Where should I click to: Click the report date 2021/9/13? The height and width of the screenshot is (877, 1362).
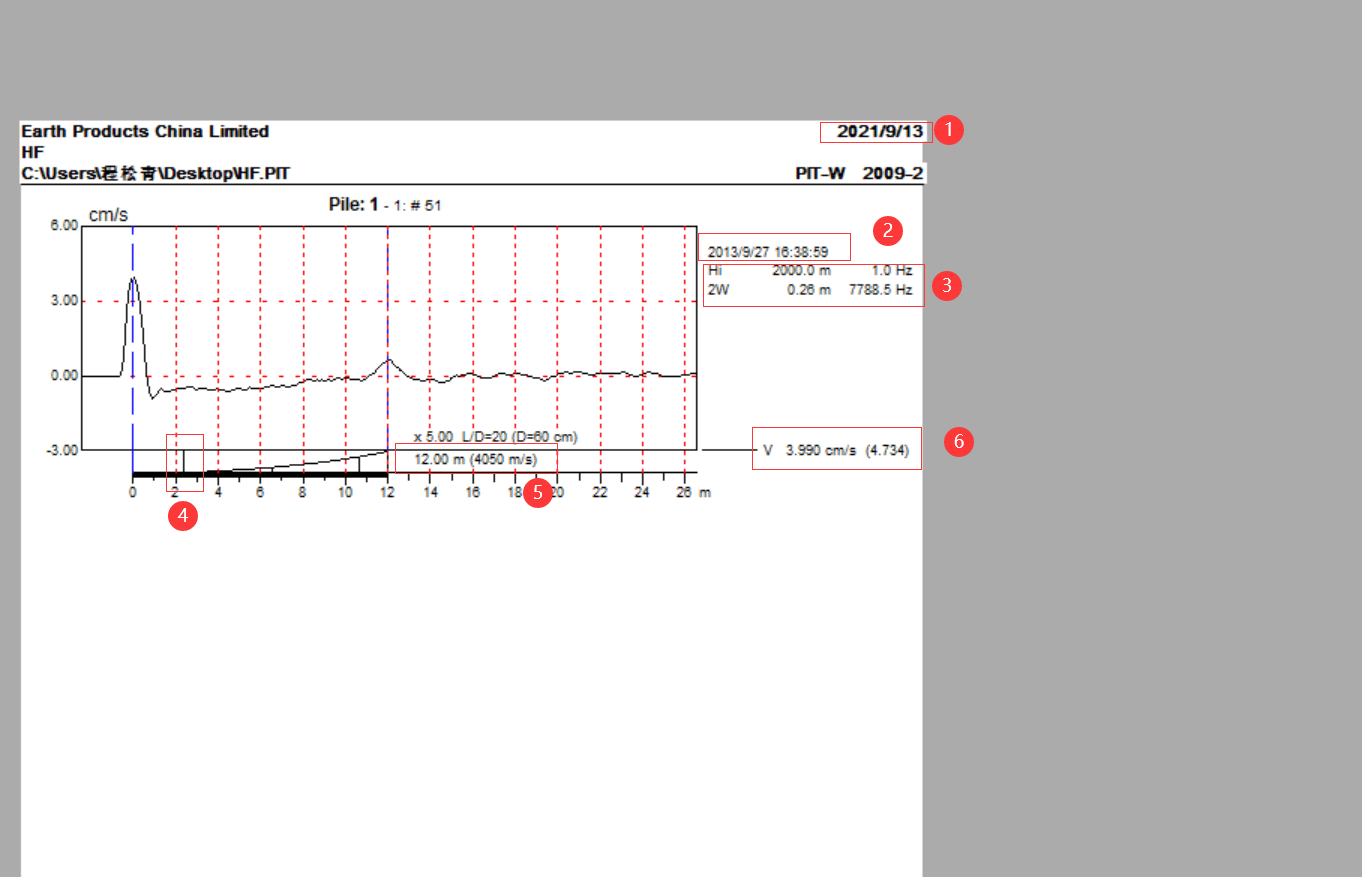coord(875,131)
